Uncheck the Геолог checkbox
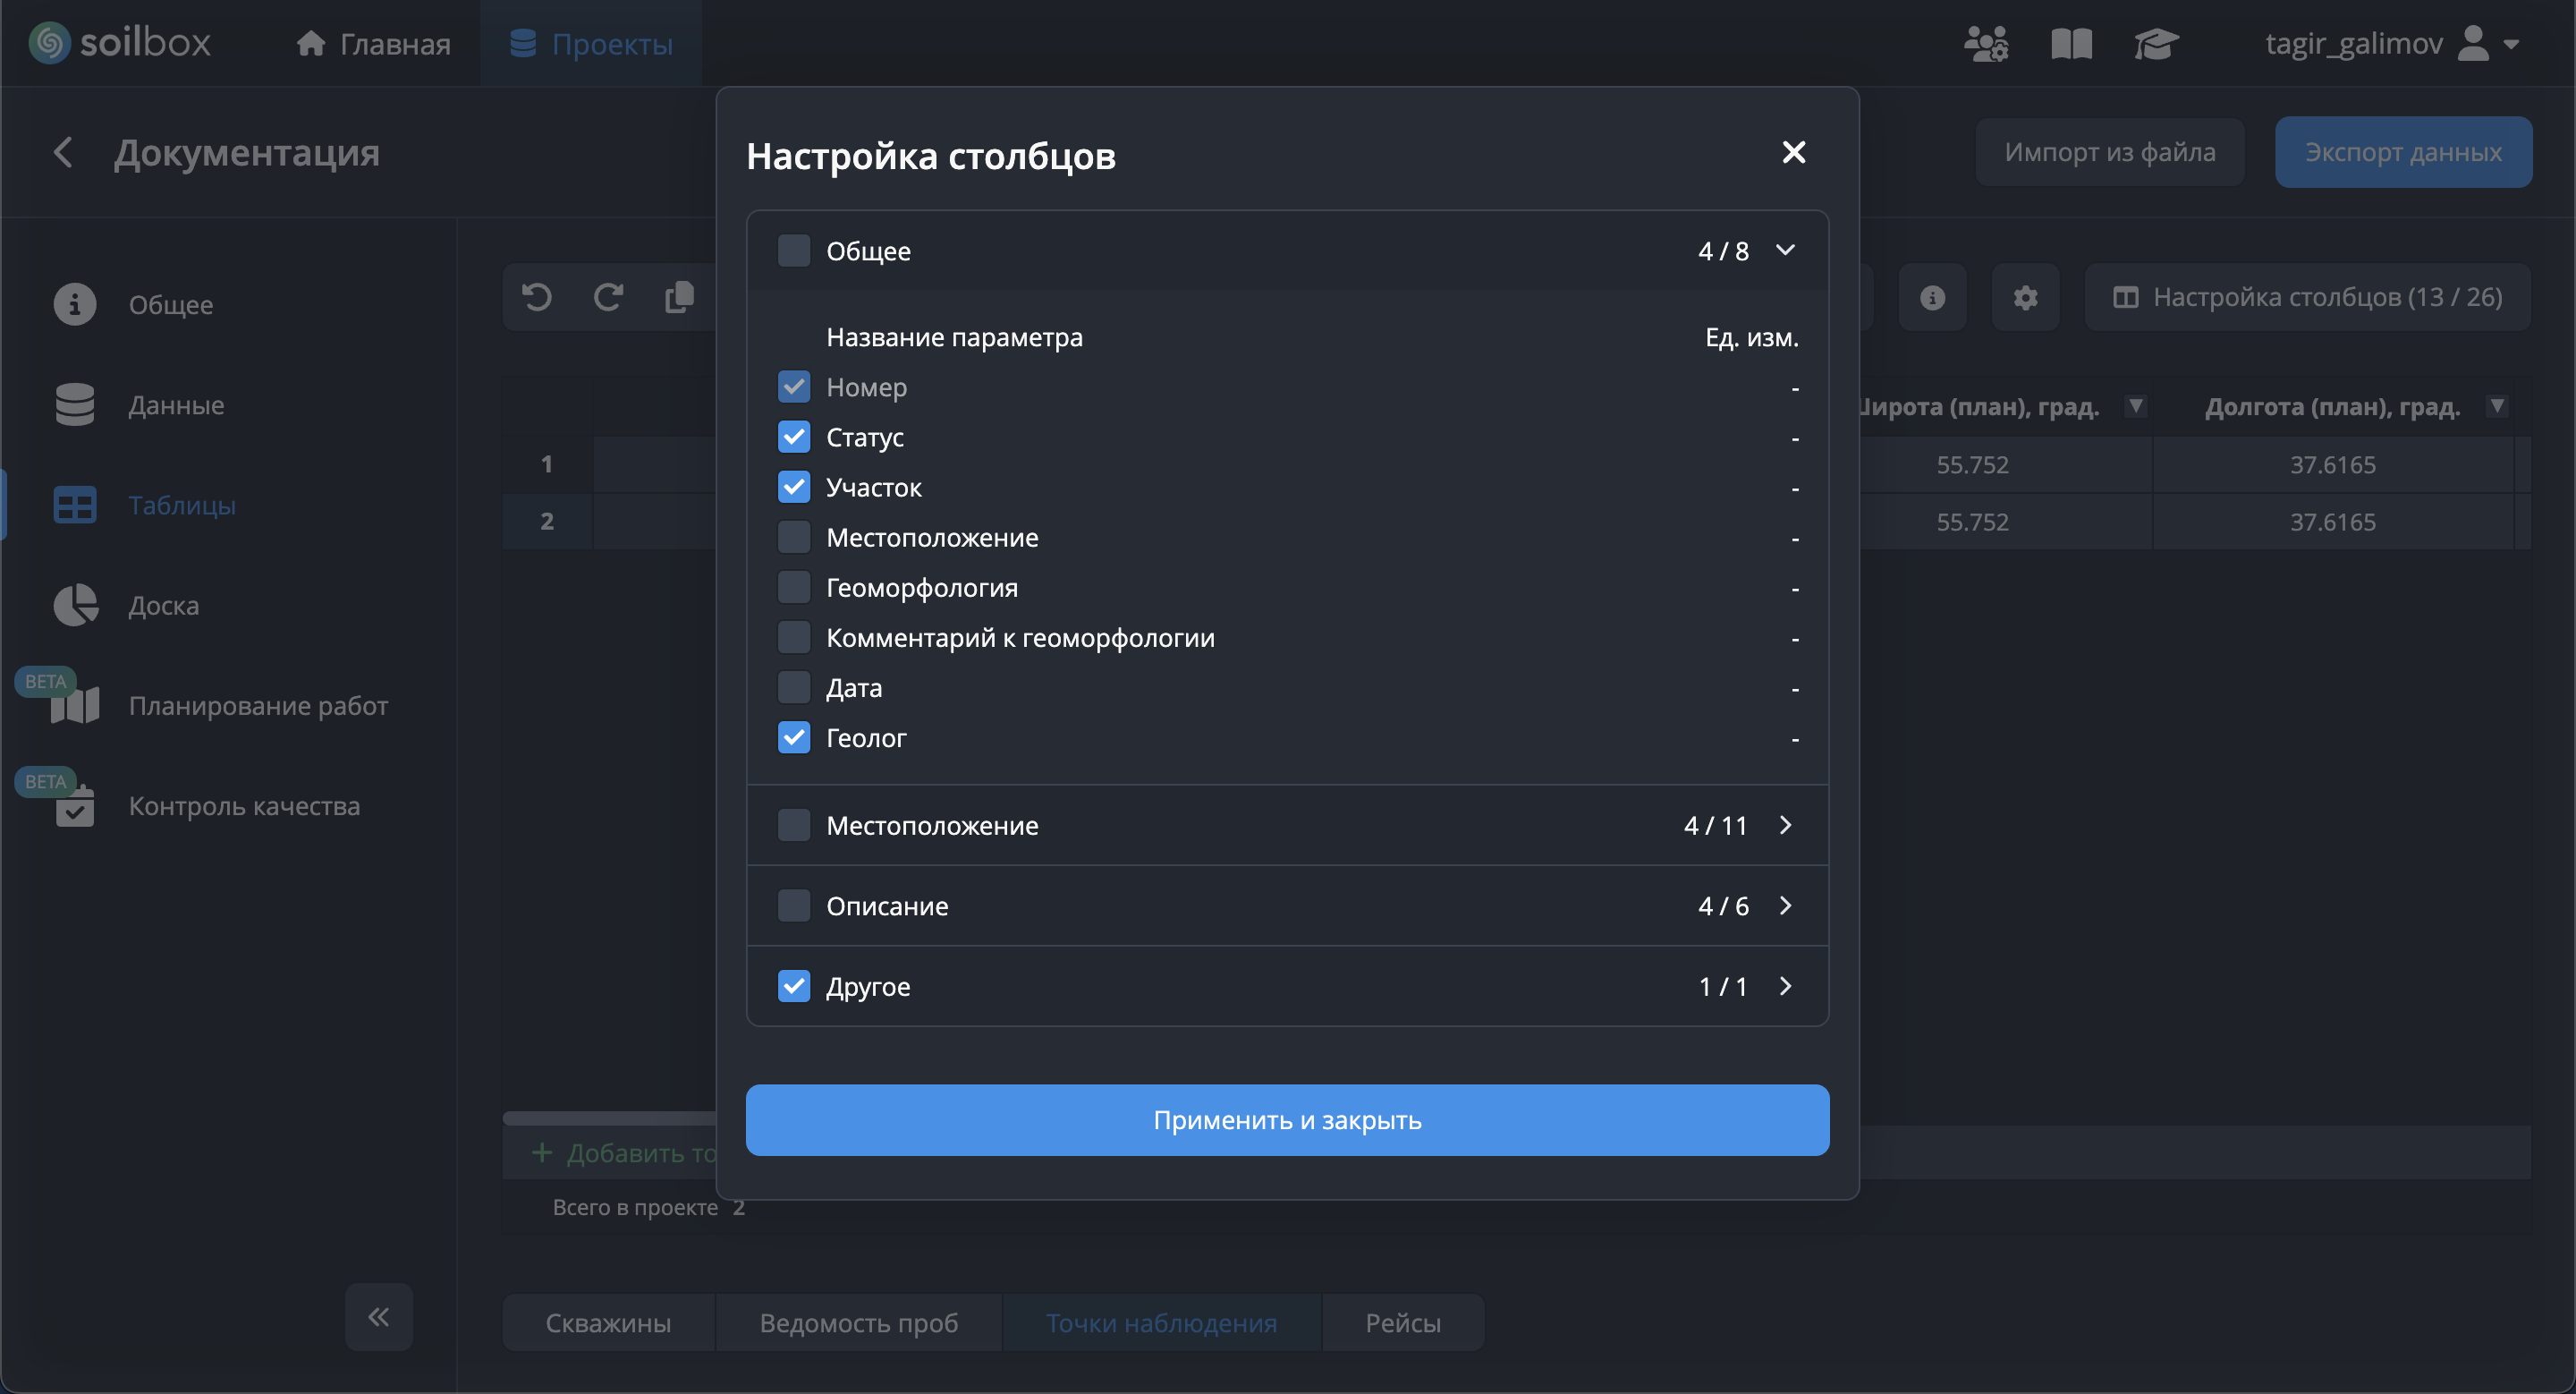The width and height of the screenshot is (2576, 1394). click(794, 738)
